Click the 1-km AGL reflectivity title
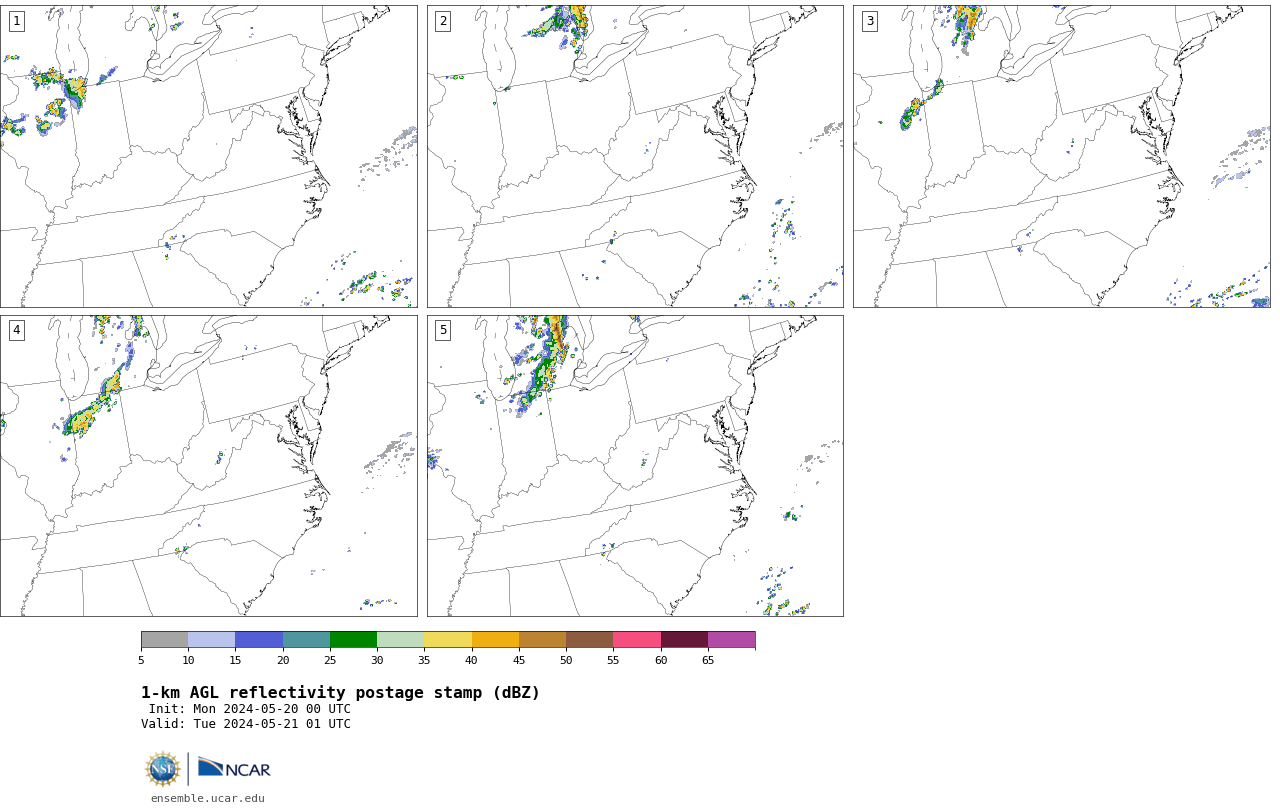 coord(340,693)
